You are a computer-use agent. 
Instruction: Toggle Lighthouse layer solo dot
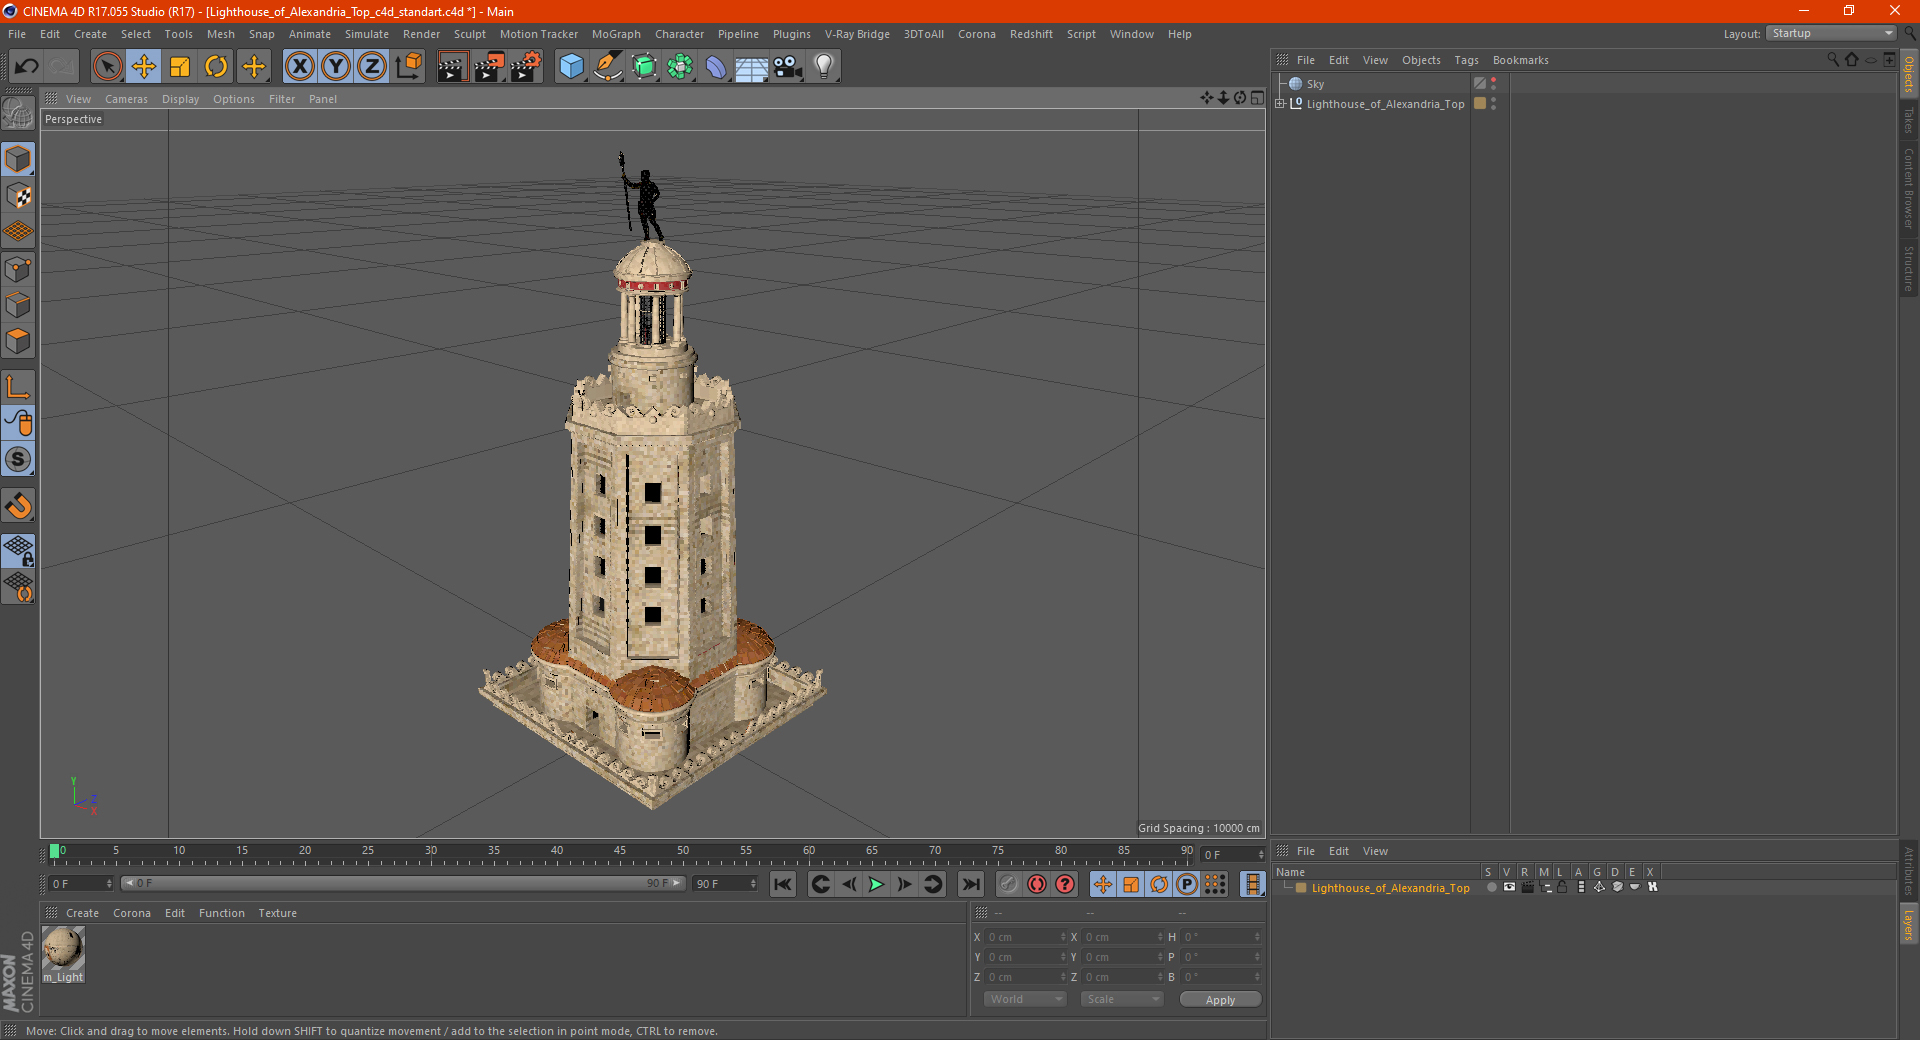point(1491,887)
